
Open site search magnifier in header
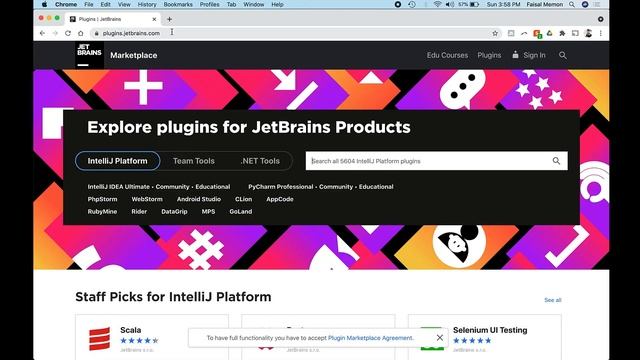pos(562,55)
